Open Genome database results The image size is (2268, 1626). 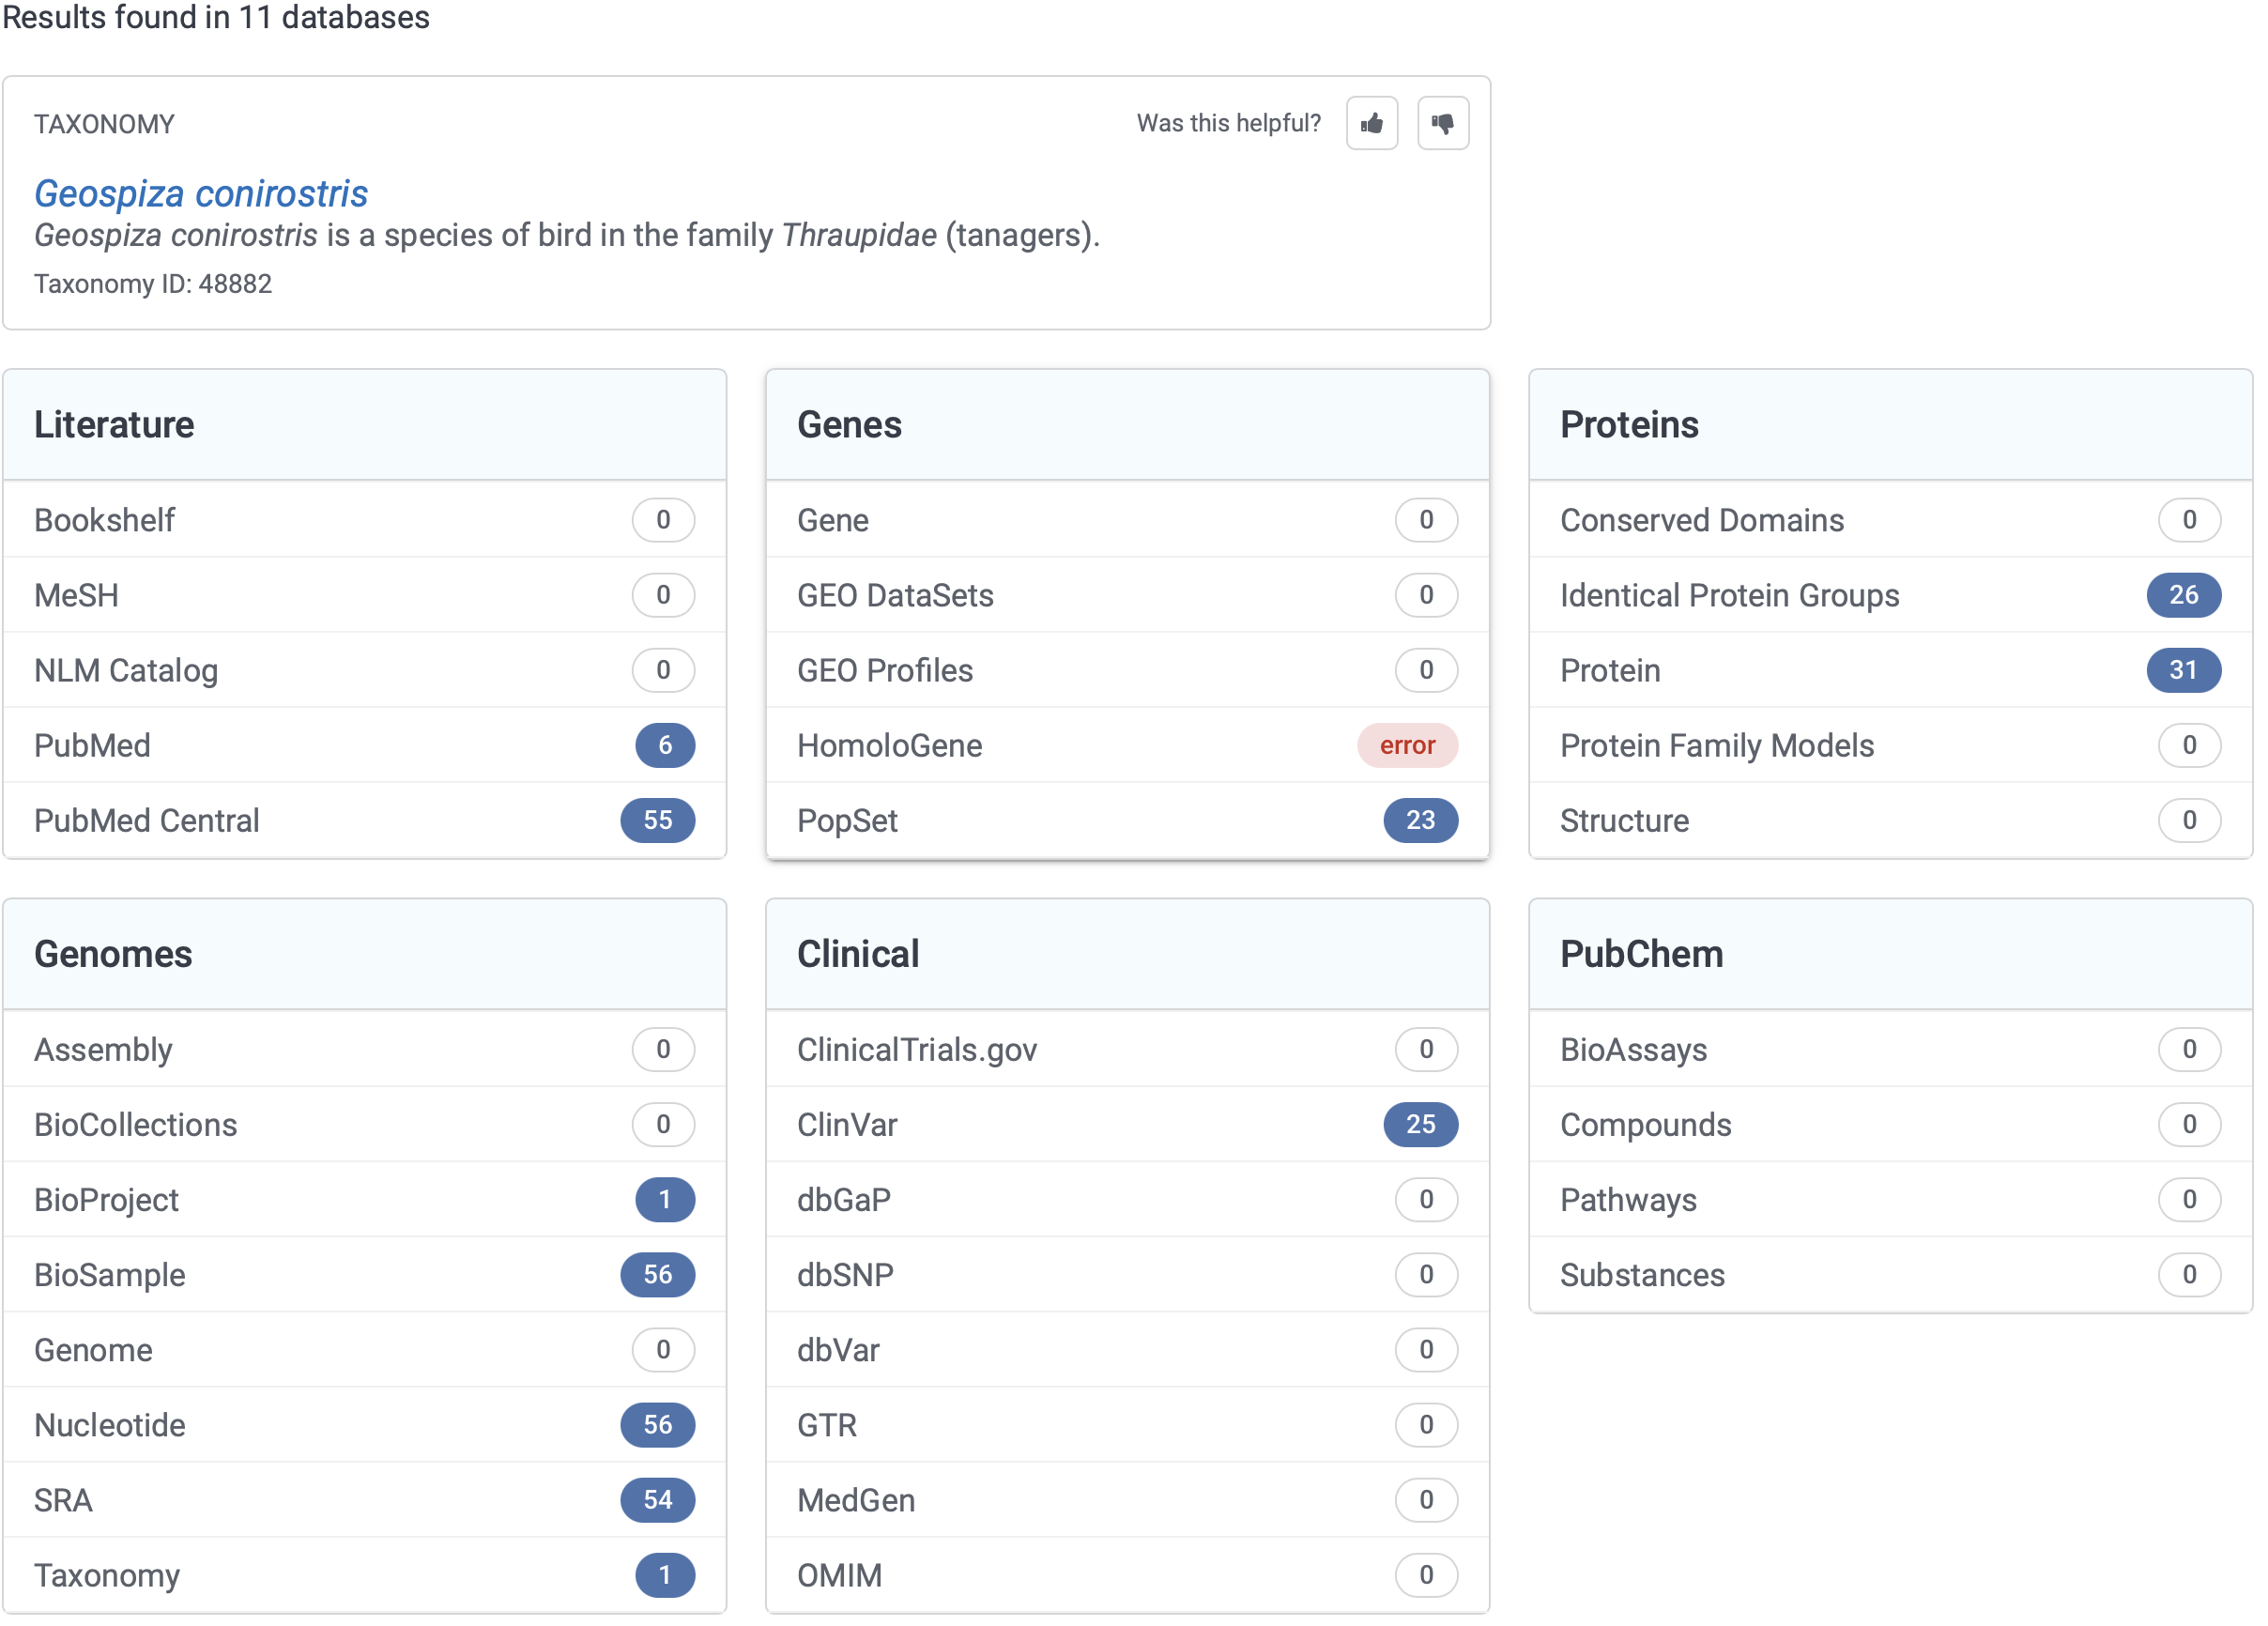[x=364, y=1349]
